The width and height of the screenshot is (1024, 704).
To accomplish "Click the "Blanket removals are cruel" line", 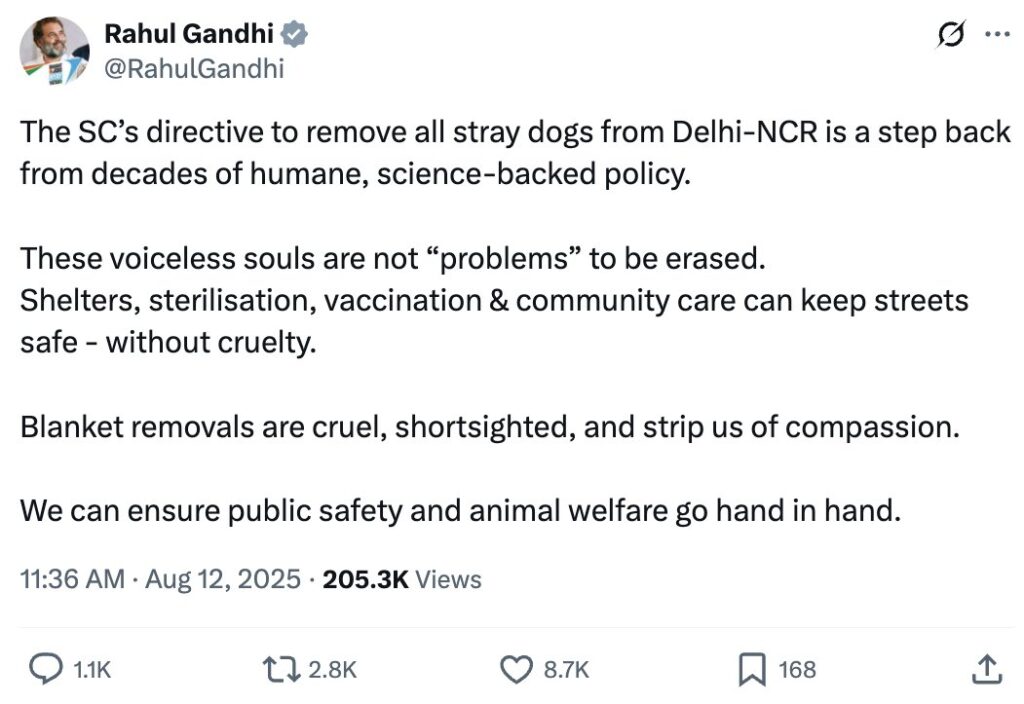I will tap(490, 427).
